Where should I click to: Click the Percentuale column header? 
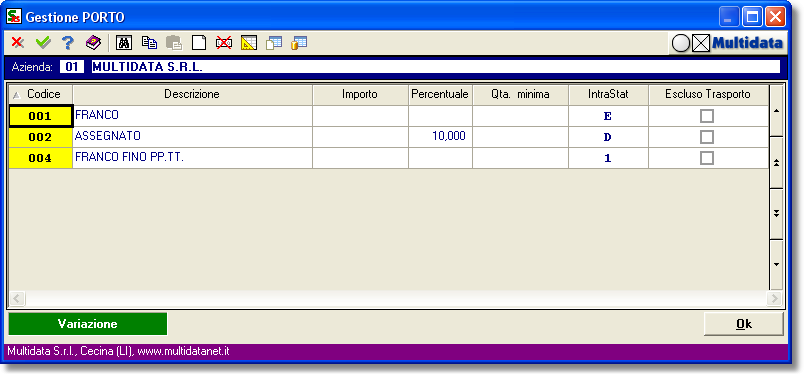(440, 94)
